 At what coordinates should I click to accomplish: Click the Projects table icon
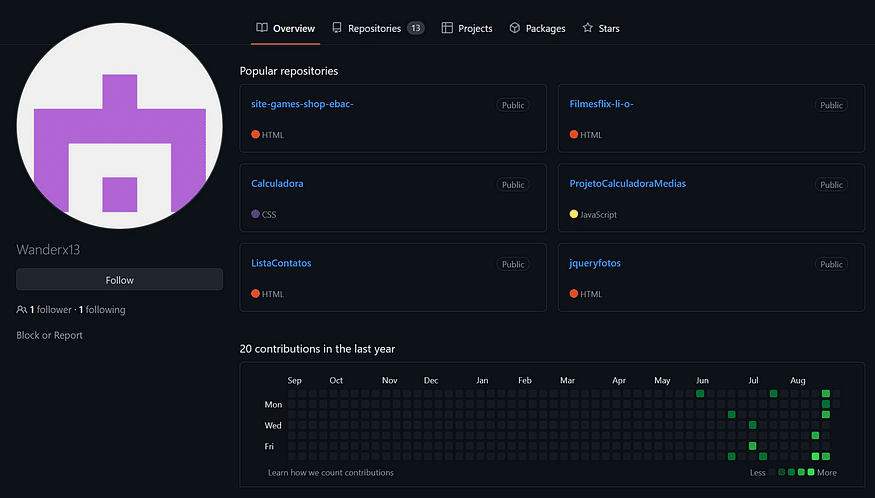pos(447,29)
